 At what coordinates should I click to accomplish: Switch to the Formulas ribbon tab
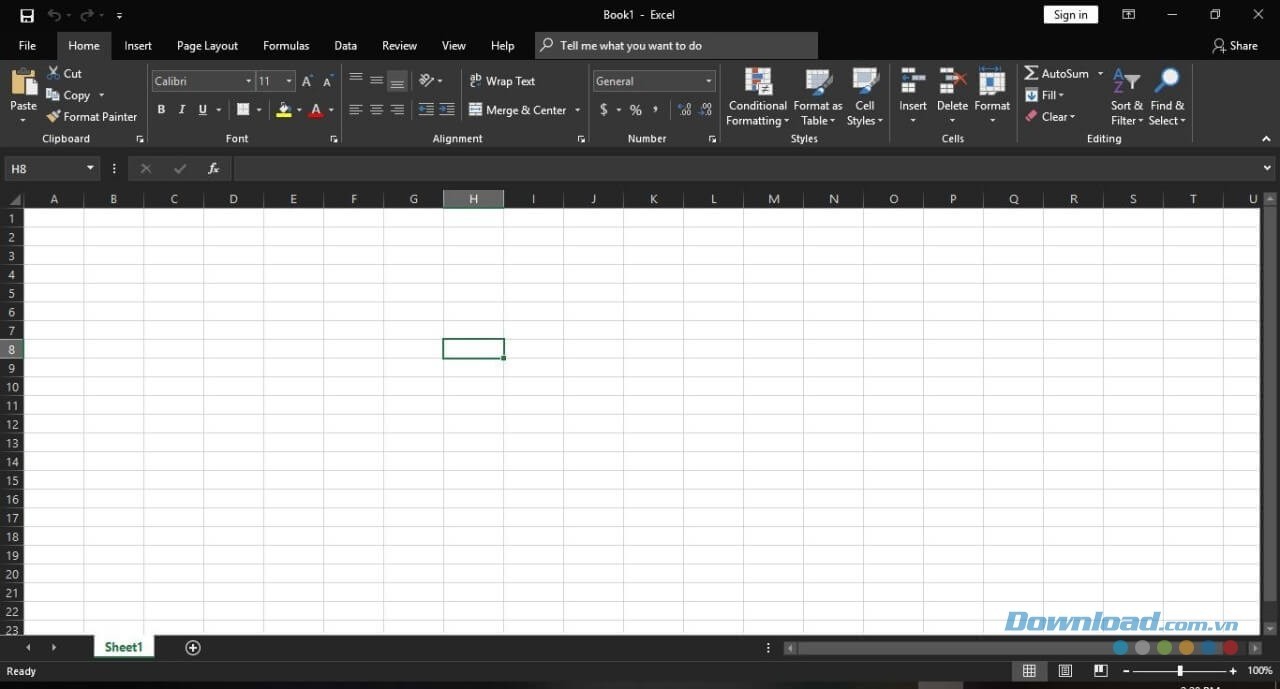coord(286,45)
